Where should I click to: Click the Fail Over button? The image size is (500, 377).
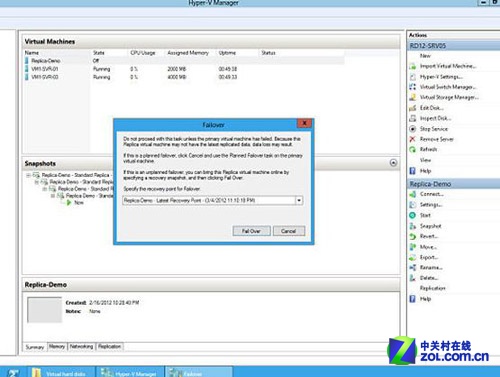pos(251,231)
